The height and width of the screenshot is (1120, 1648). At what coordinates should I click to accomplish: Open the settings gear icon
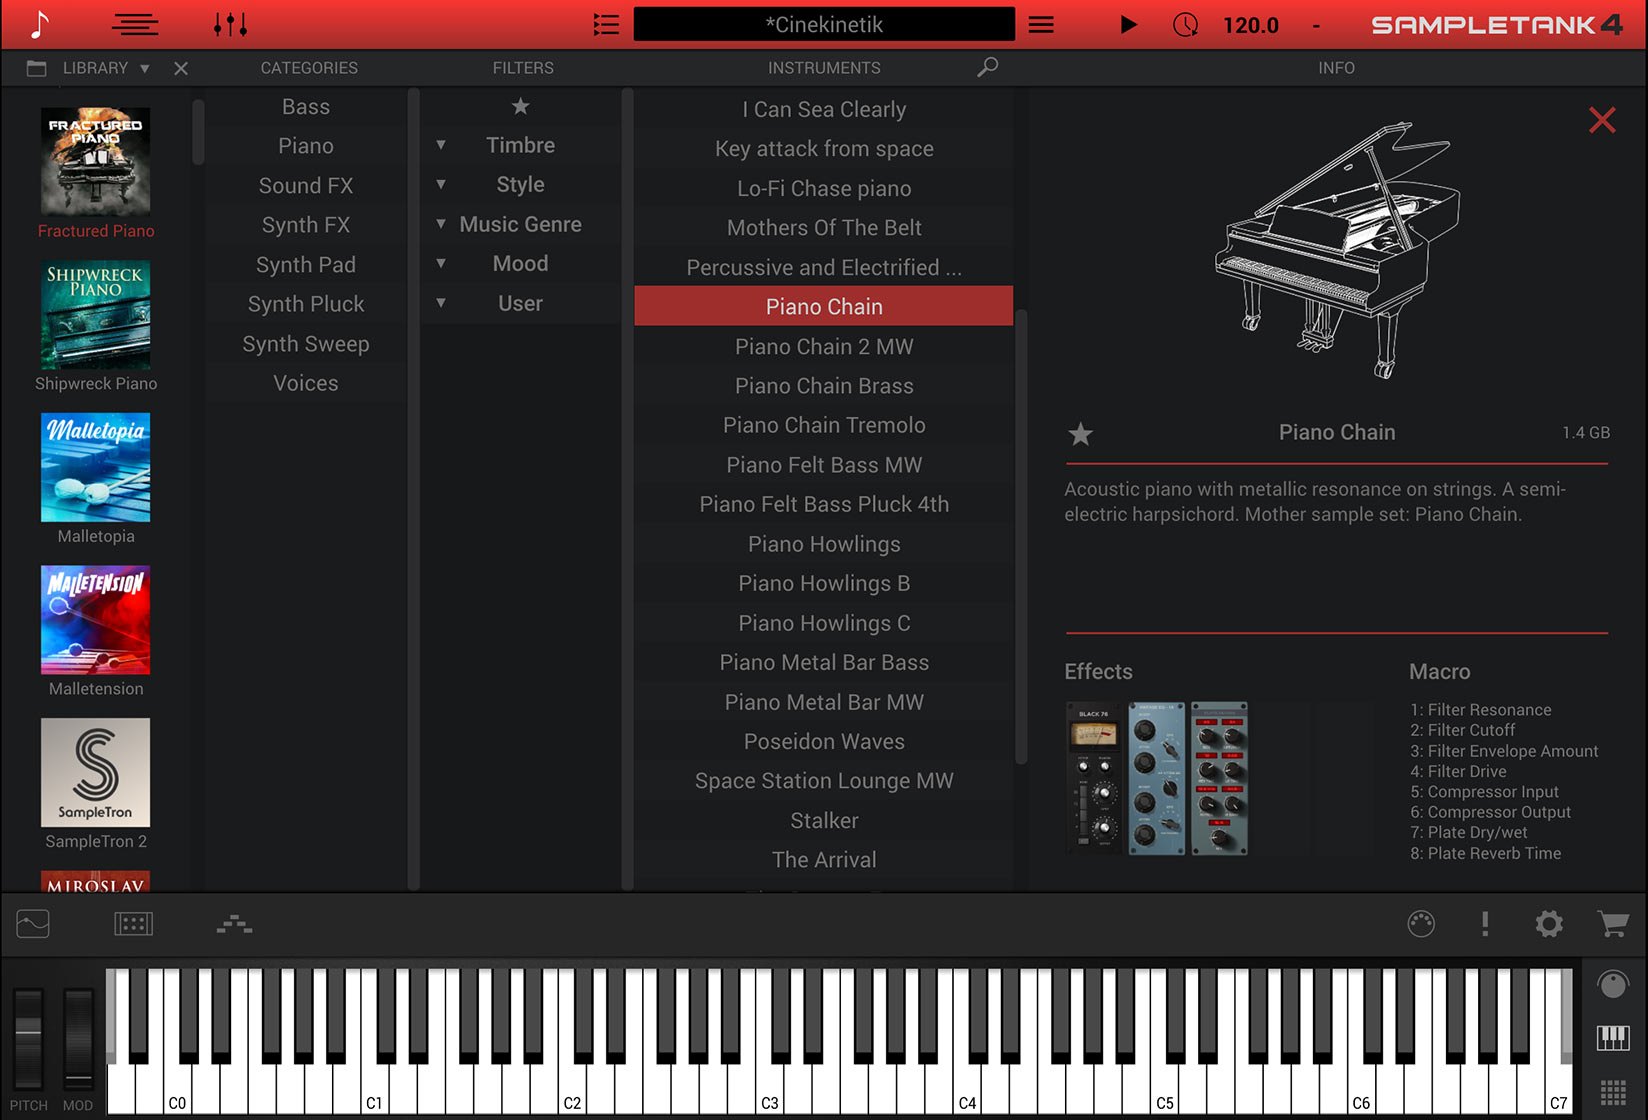(1549, 925)
